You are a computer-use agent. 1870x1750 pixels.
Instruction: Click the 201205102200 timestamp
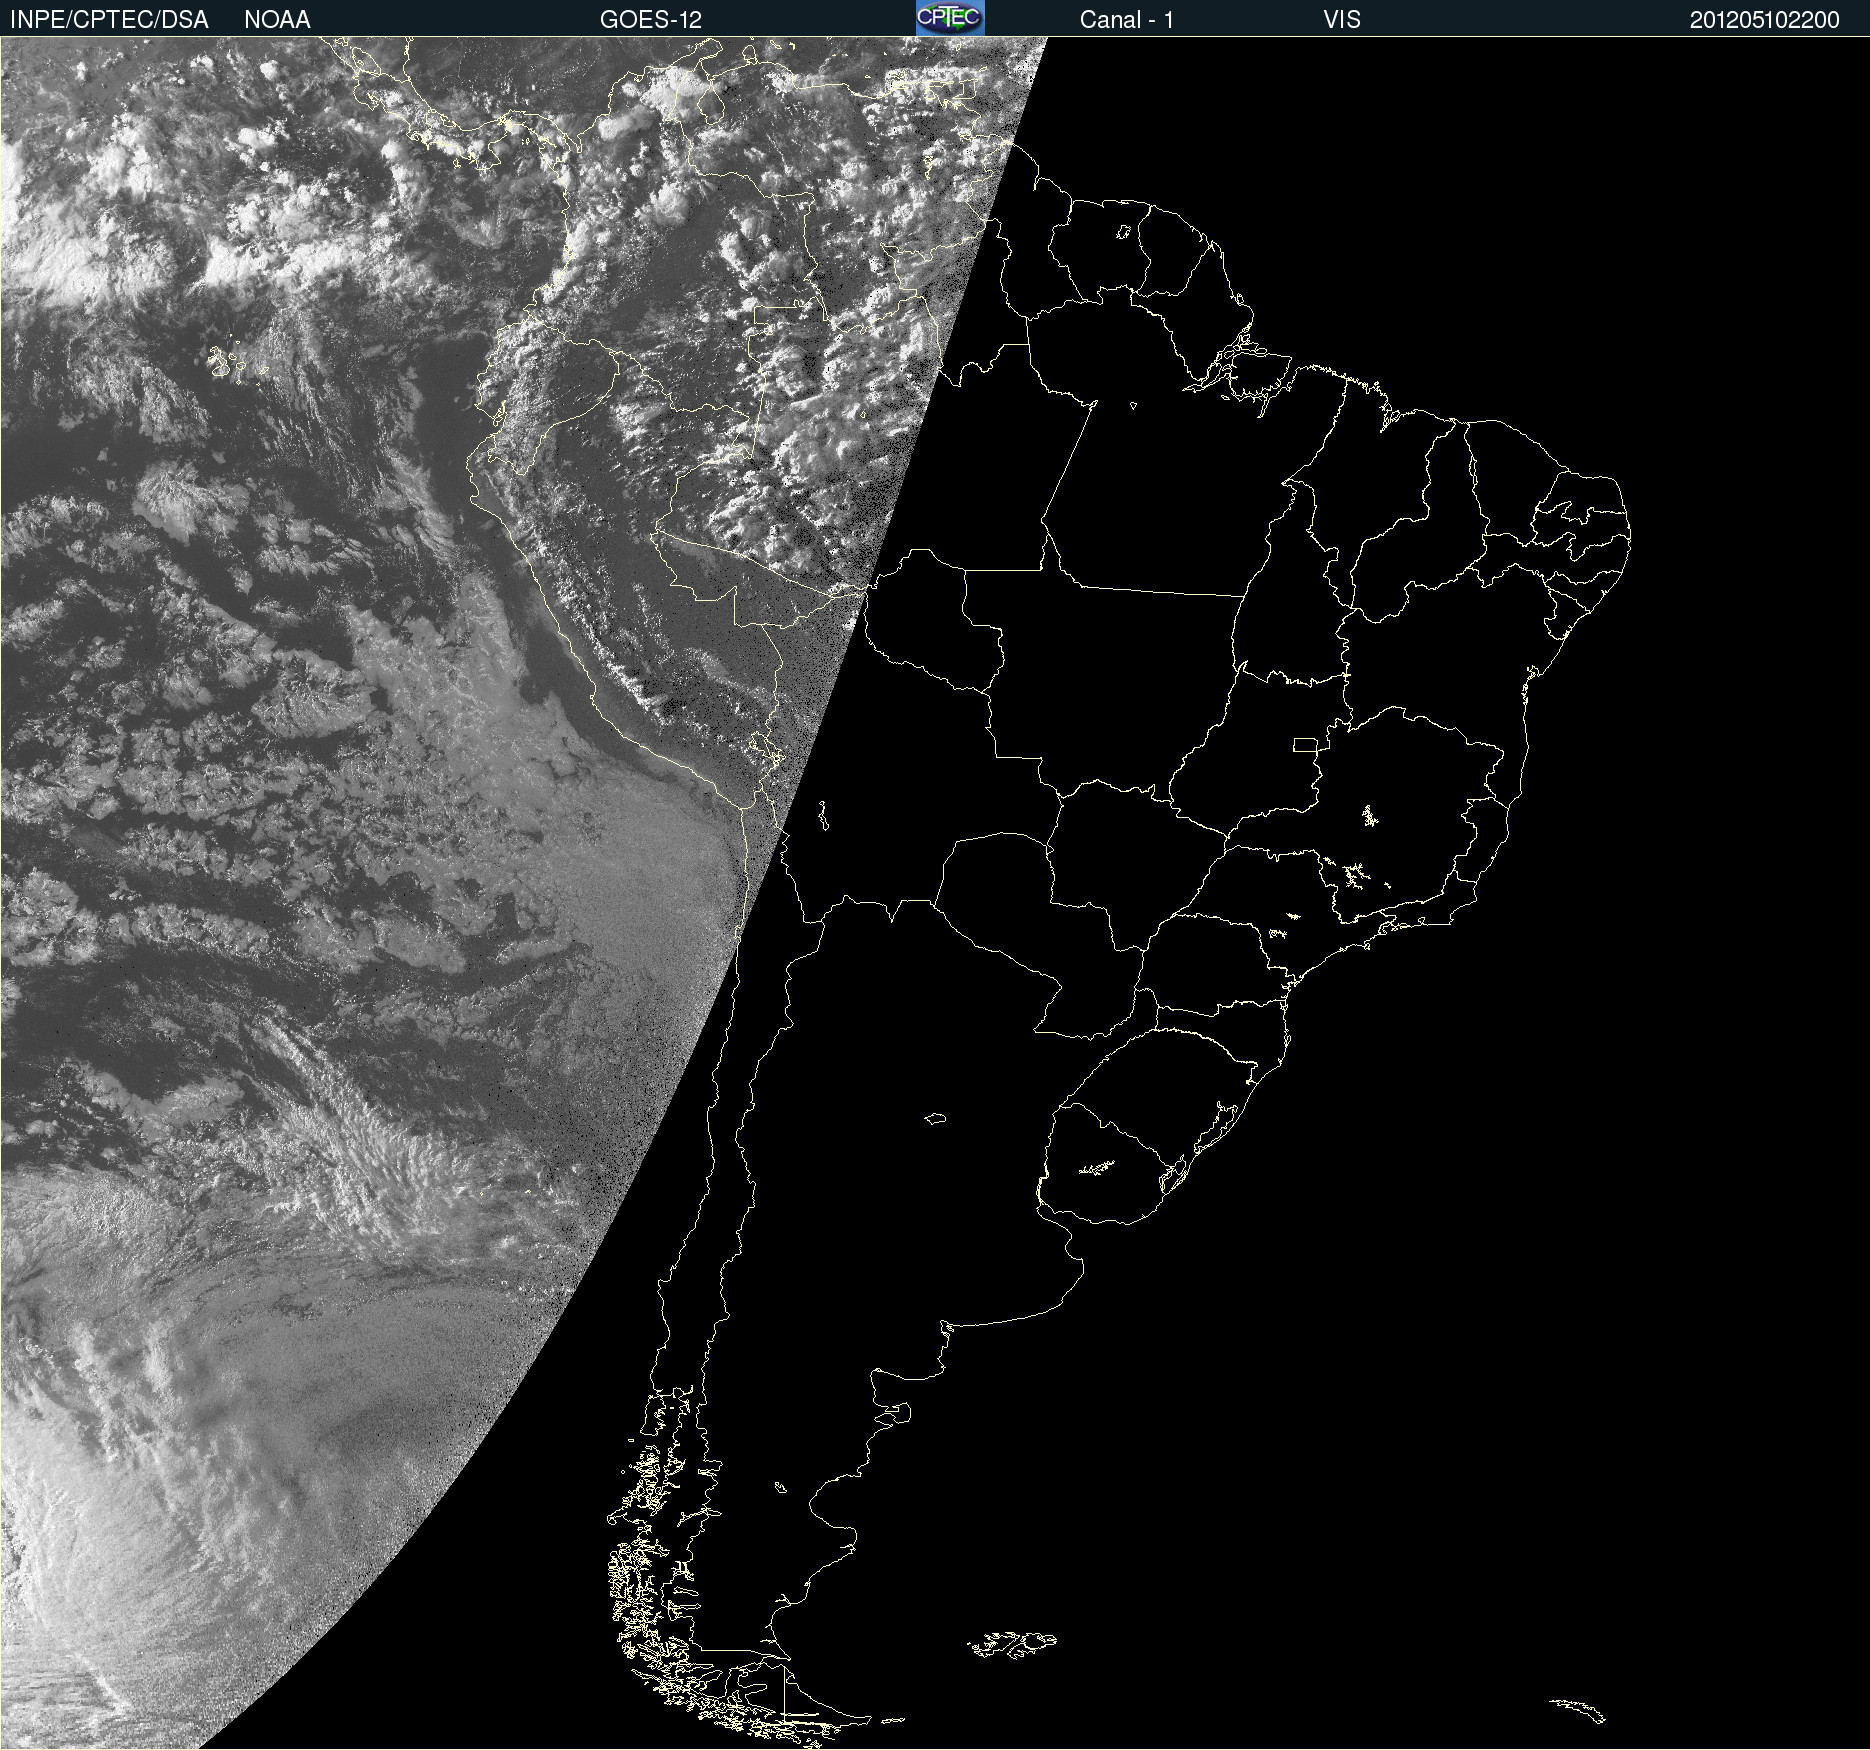pos(1765,20)
